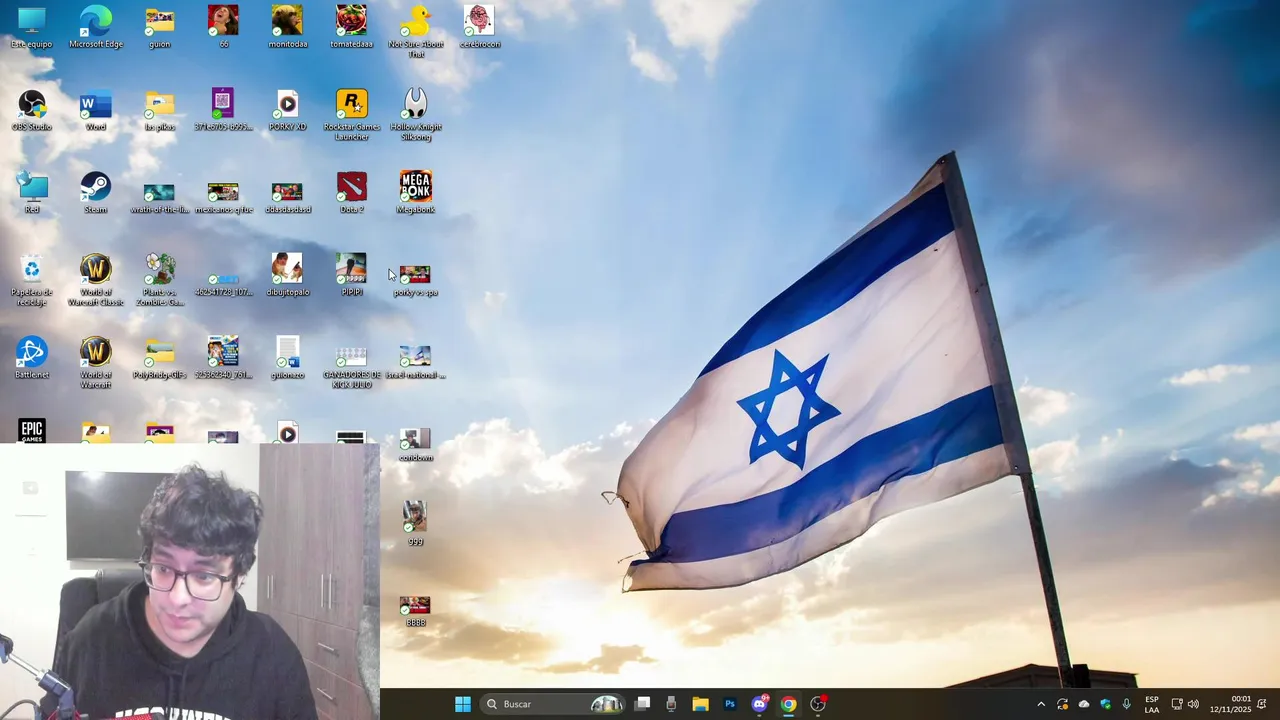Select the 371e6705 purple file icon

(x=223, y=110)
